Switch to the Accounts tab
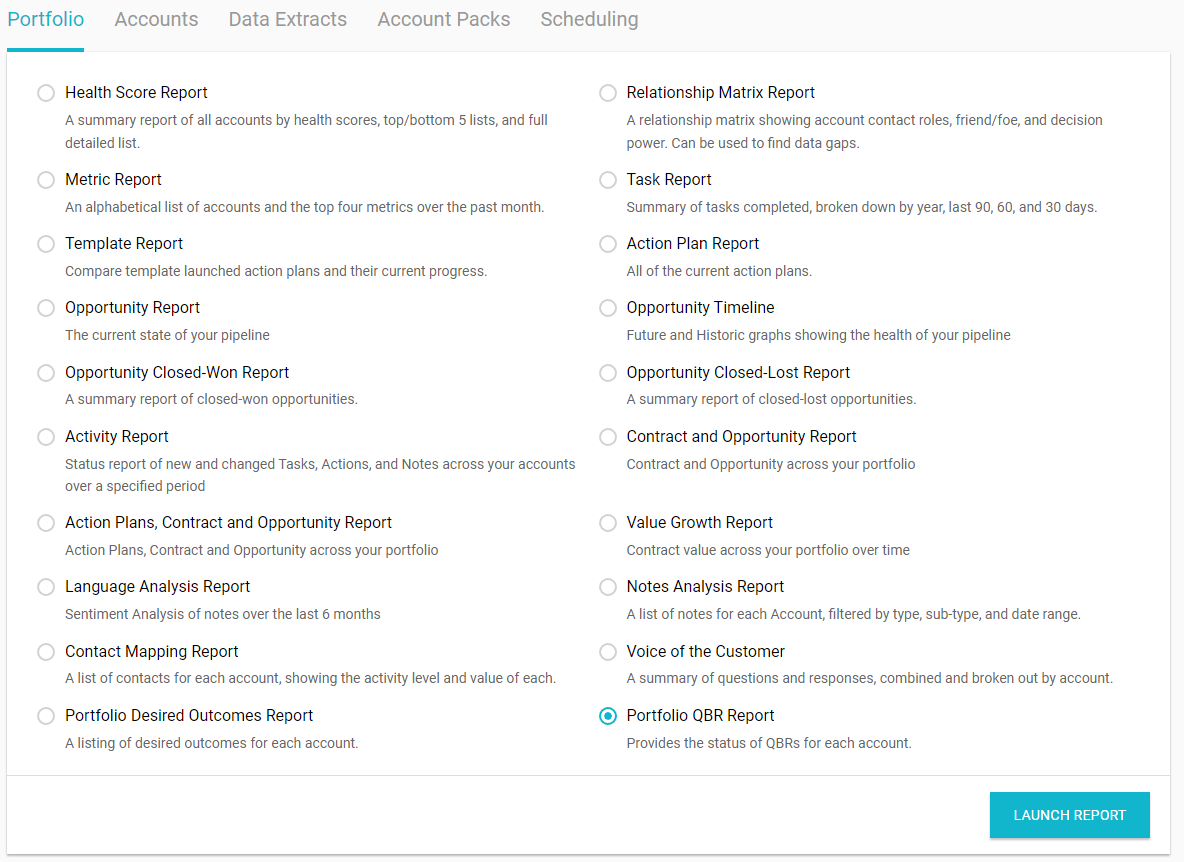This screenshot has height=862, width=1184. click(x=156, y=20)
